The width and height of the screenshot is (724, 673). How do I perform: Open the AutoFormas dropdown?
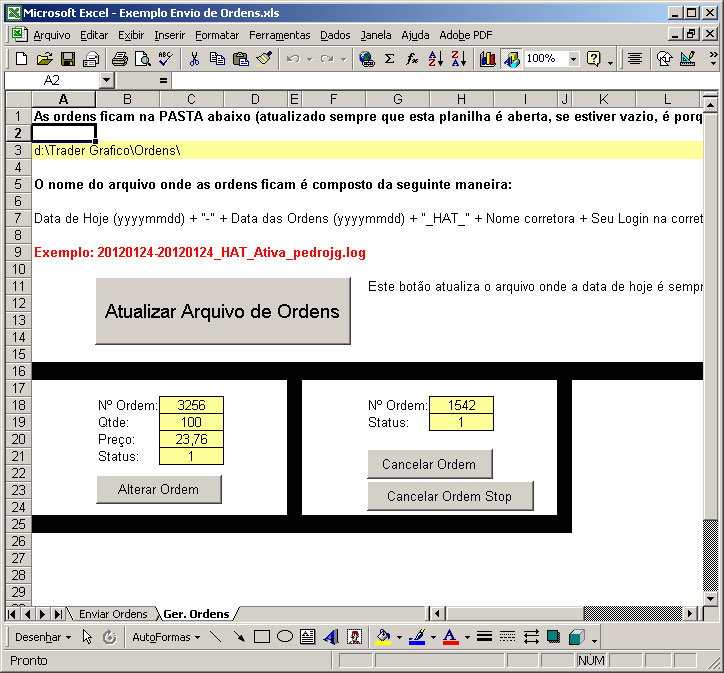click(x=166, y=637)
